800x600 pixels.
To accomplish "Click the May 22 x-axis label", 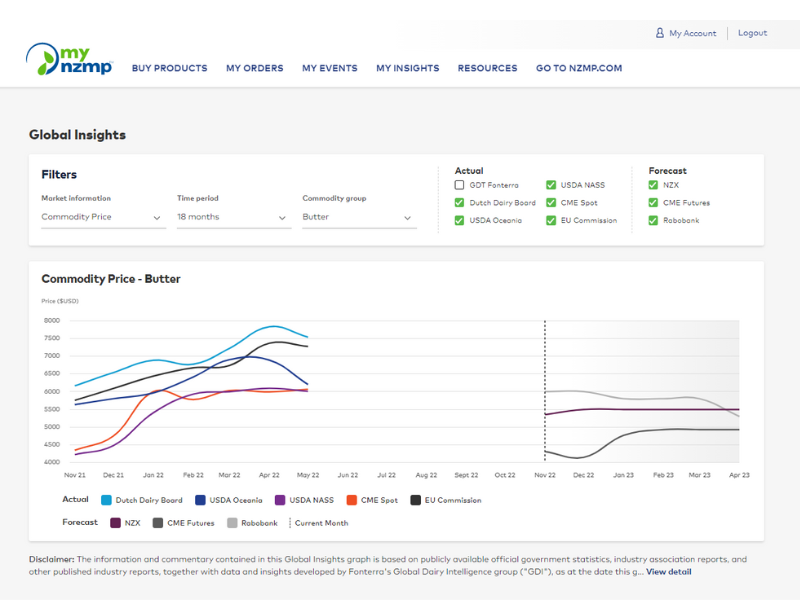I will (308, 475).
